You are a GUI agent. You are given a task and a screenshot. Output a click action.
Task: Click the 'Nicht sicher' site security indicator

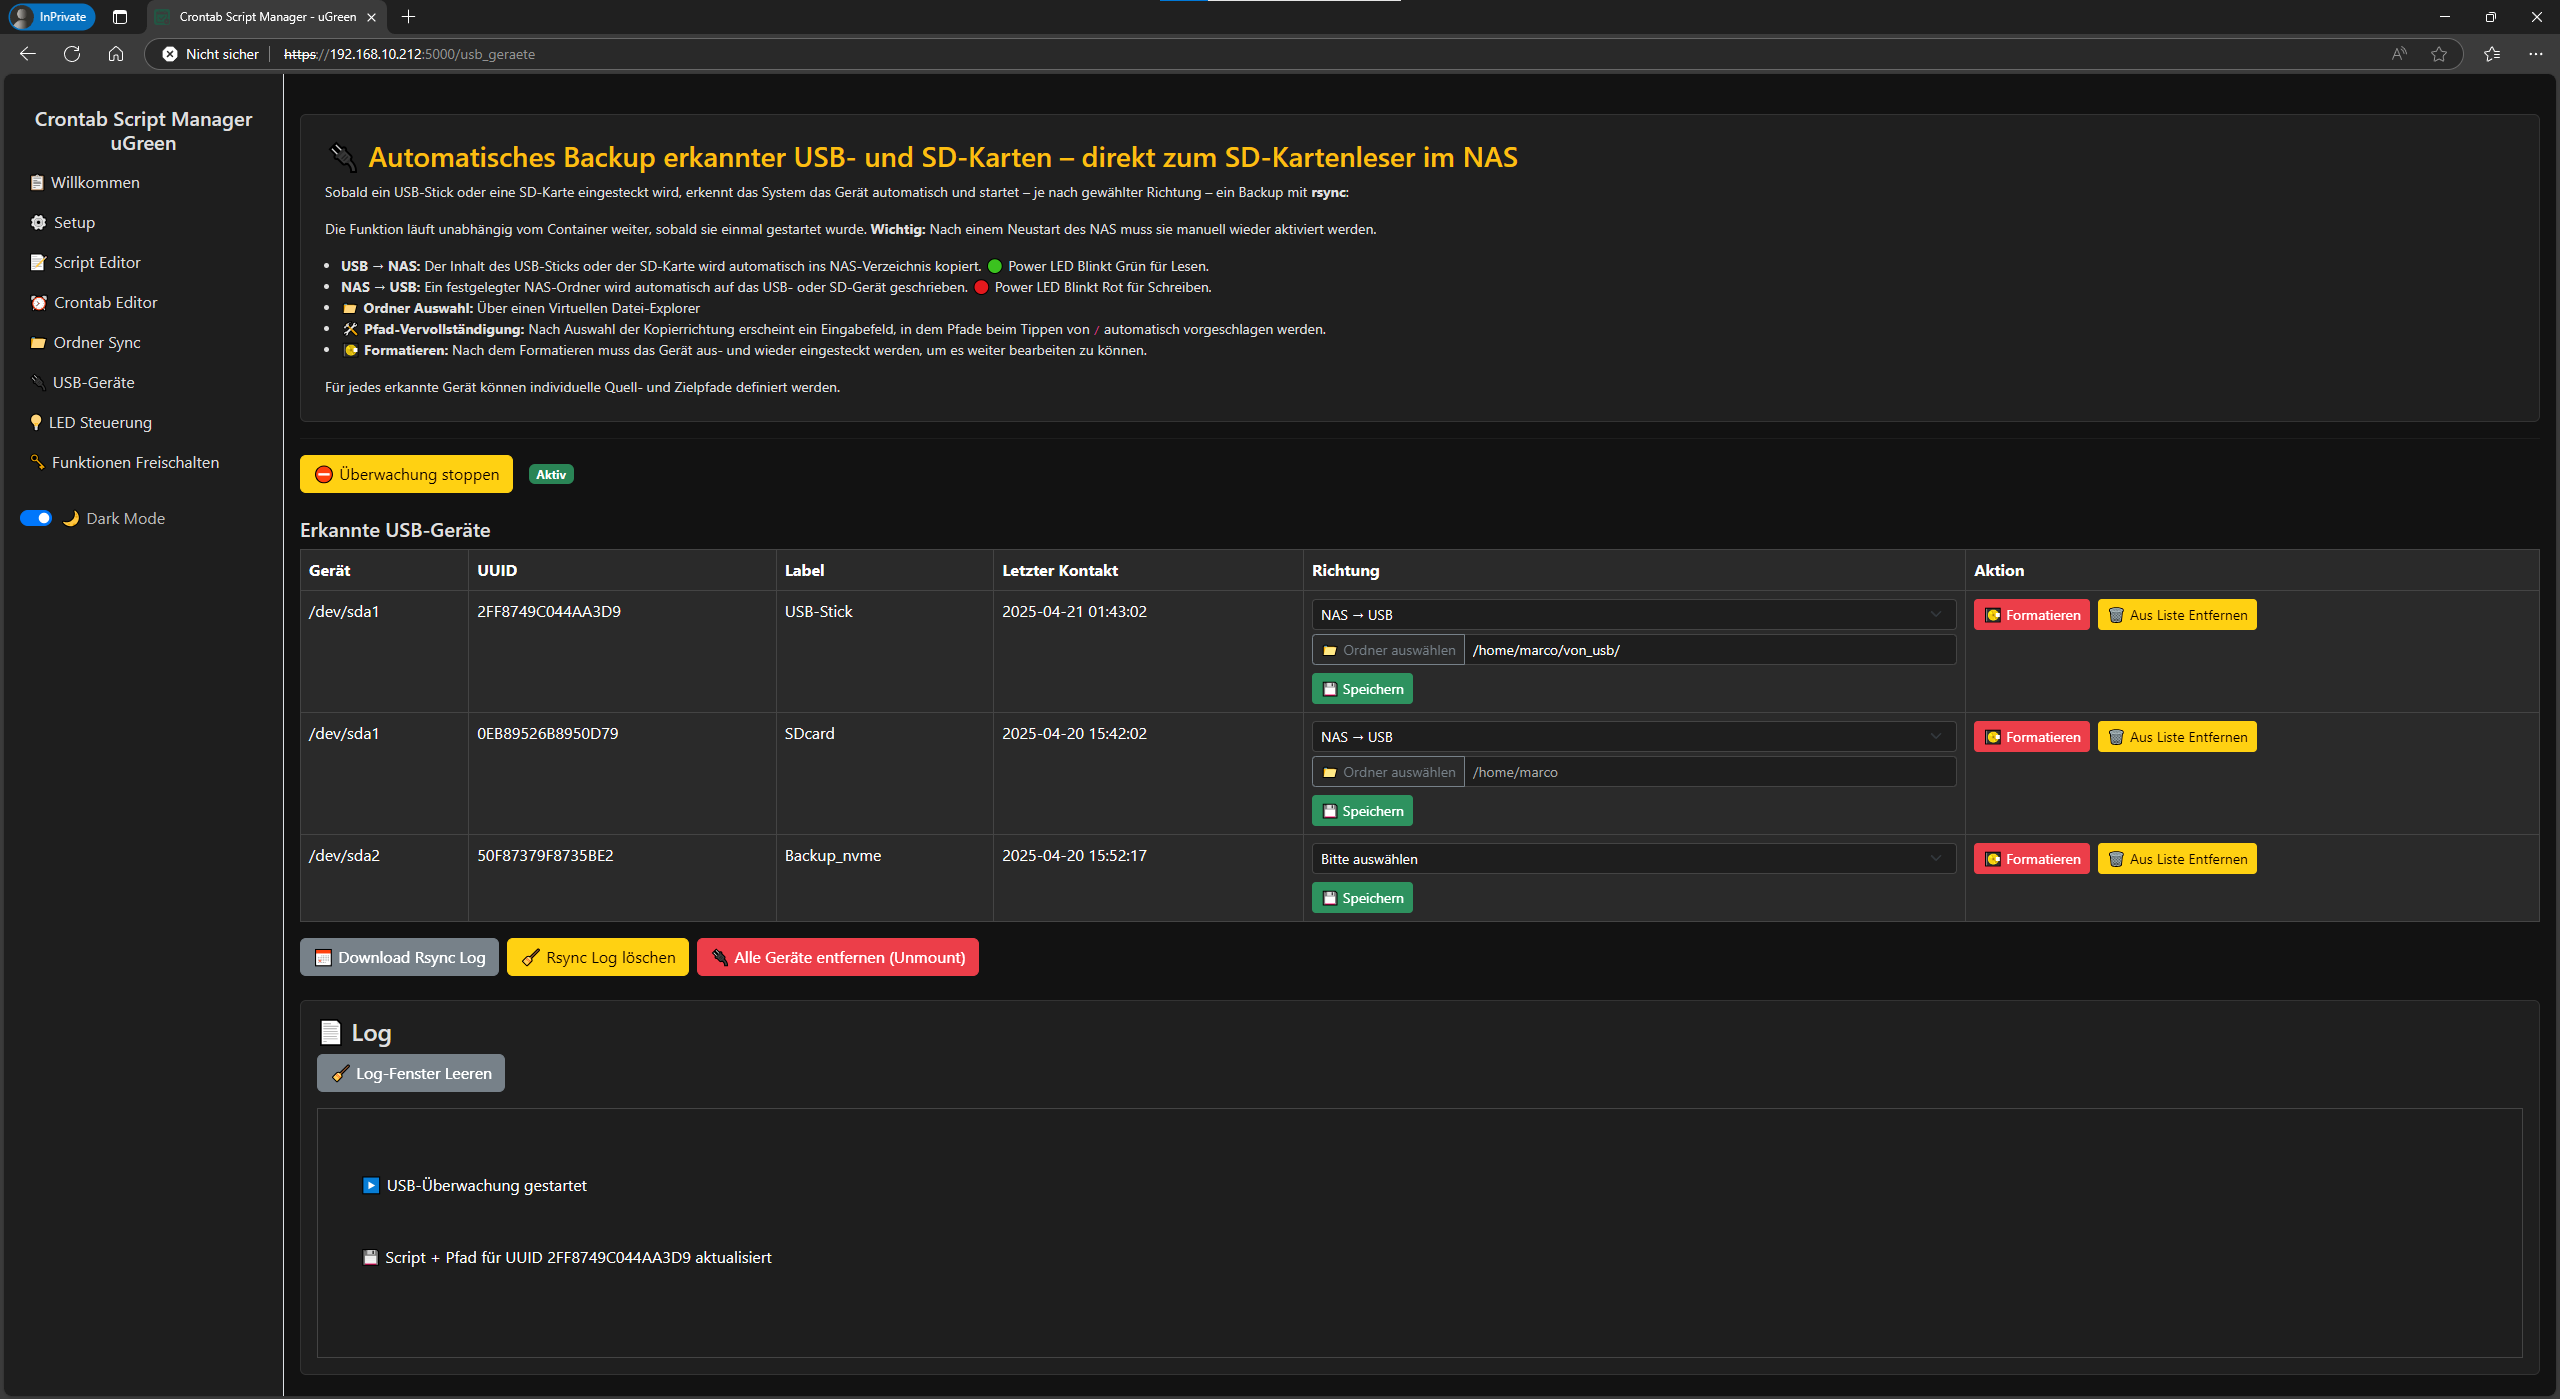click(211, 54)
